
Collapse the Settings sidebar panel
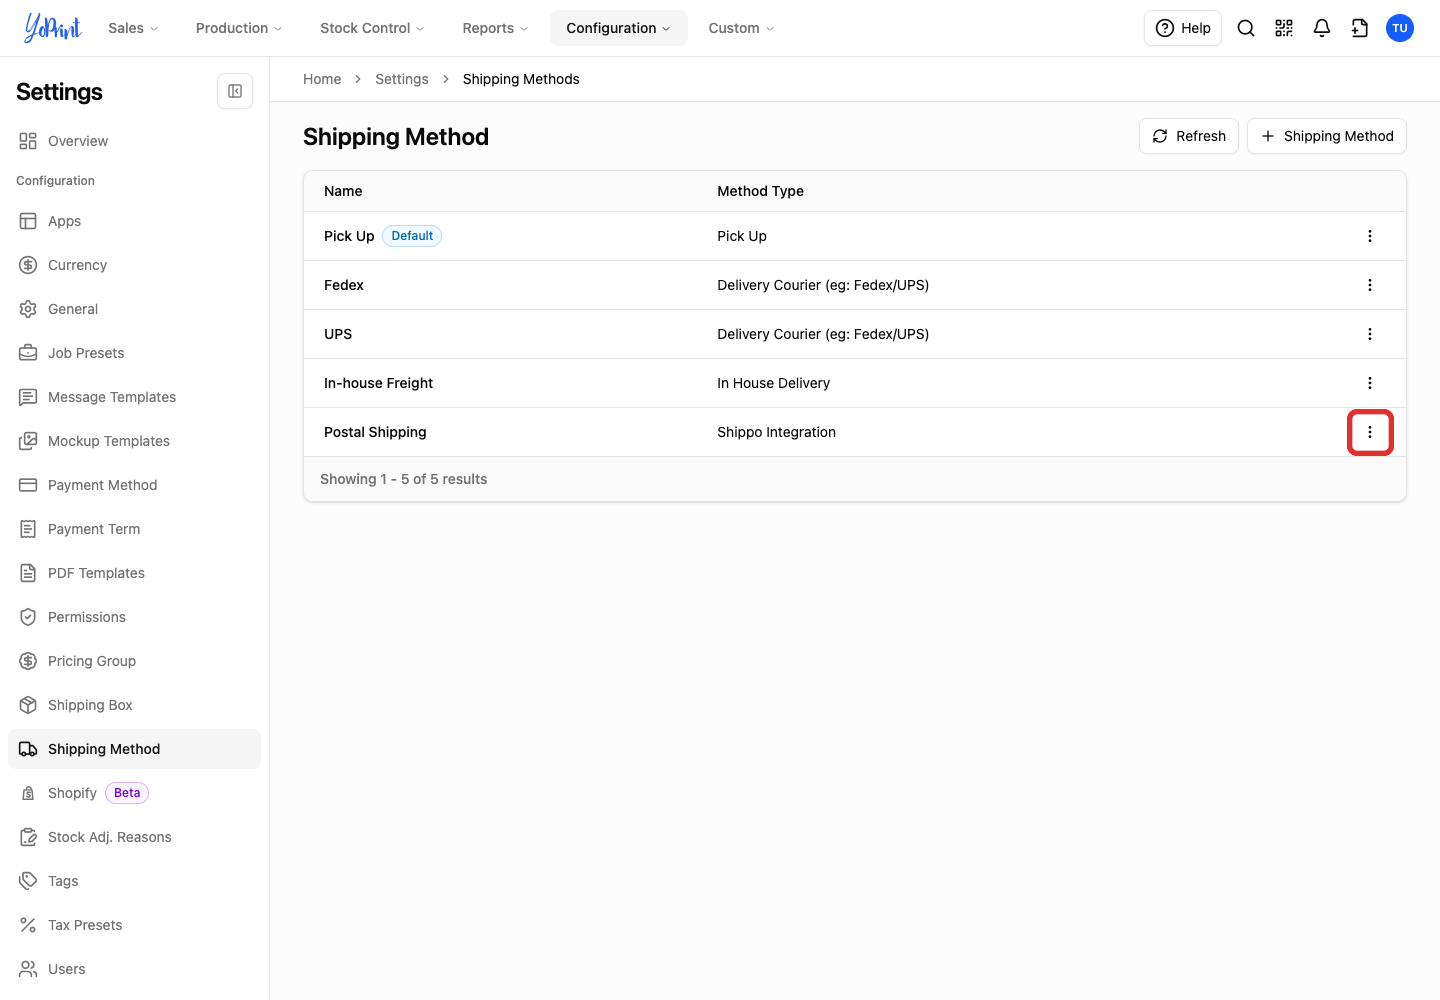(235, 91)
